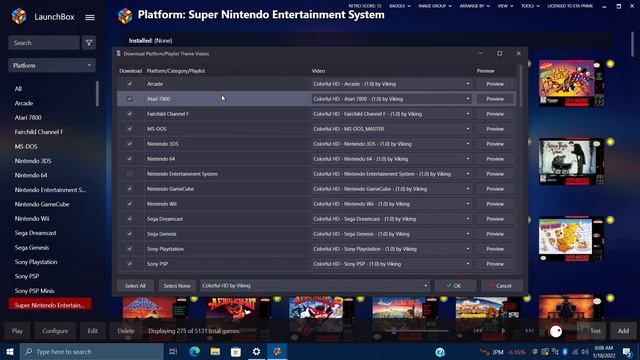Click the Get Help icon on taskbar
This screenshot has width=640, height=360.
(x=440, y=352)
